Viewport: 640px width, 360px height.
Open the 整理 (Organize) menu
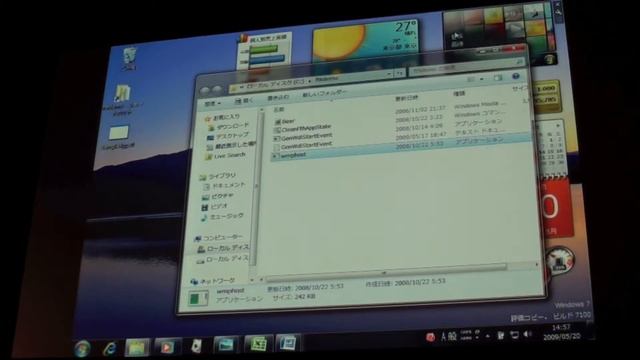point(212,103)
